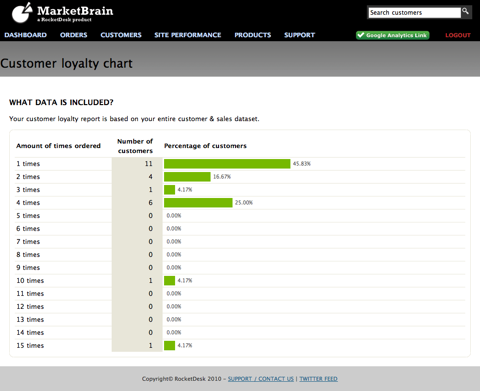This screenshot has height=391, width=480.
Task: Click the Copyright RocketDesk 2010 text
Action: click(x=182, y=379)
